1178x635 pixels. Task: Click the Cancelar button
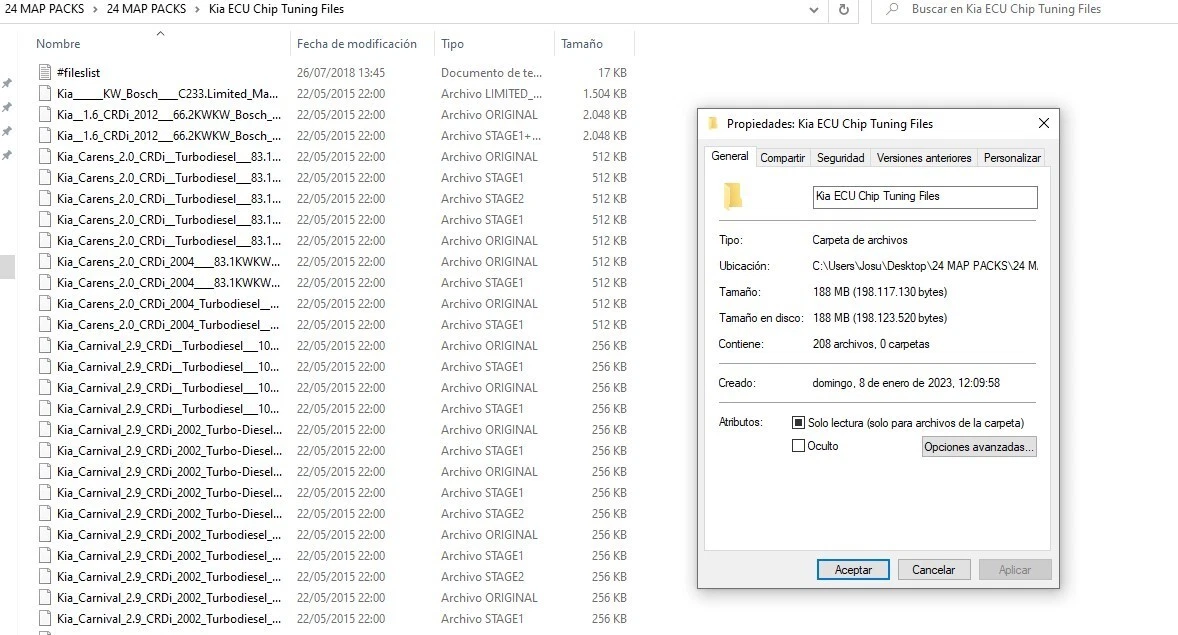click(x=933, y=570)
